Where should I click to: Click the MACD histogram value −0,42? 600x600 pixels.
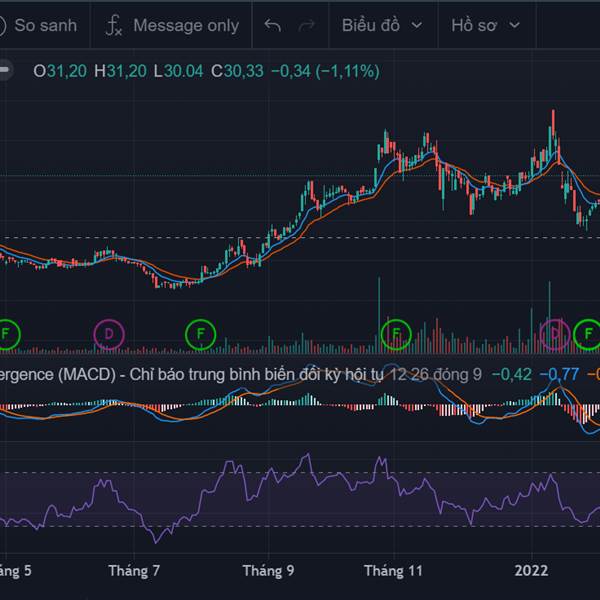coord(515,375)
